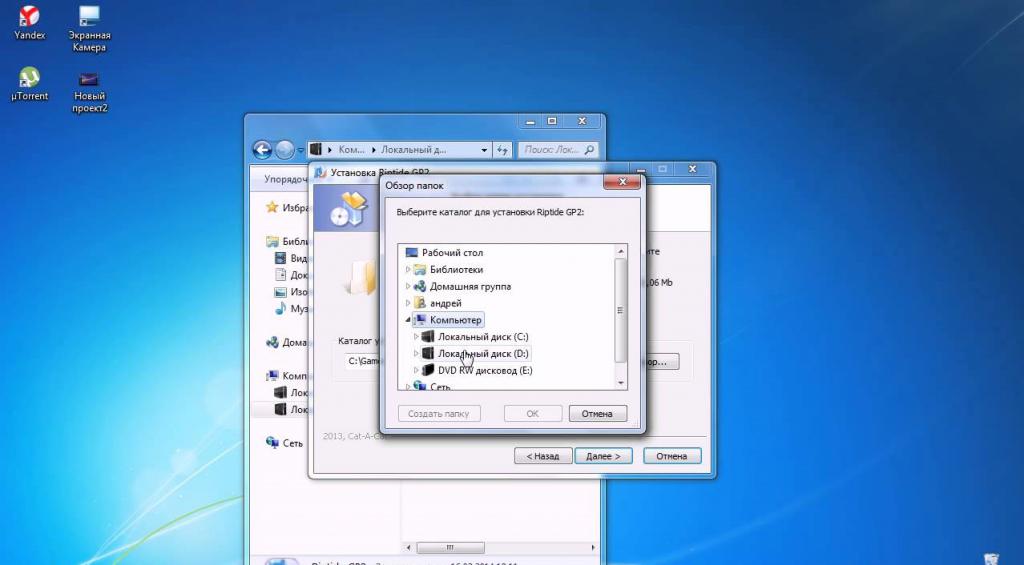Open the Yandex browser desktop icon

[29, 23]
